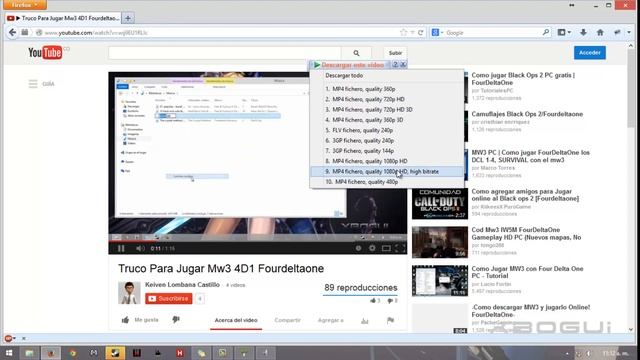
Task: Open the Cod Mw3 IW5M gameplay thumbnail
Action: [440, 242]
